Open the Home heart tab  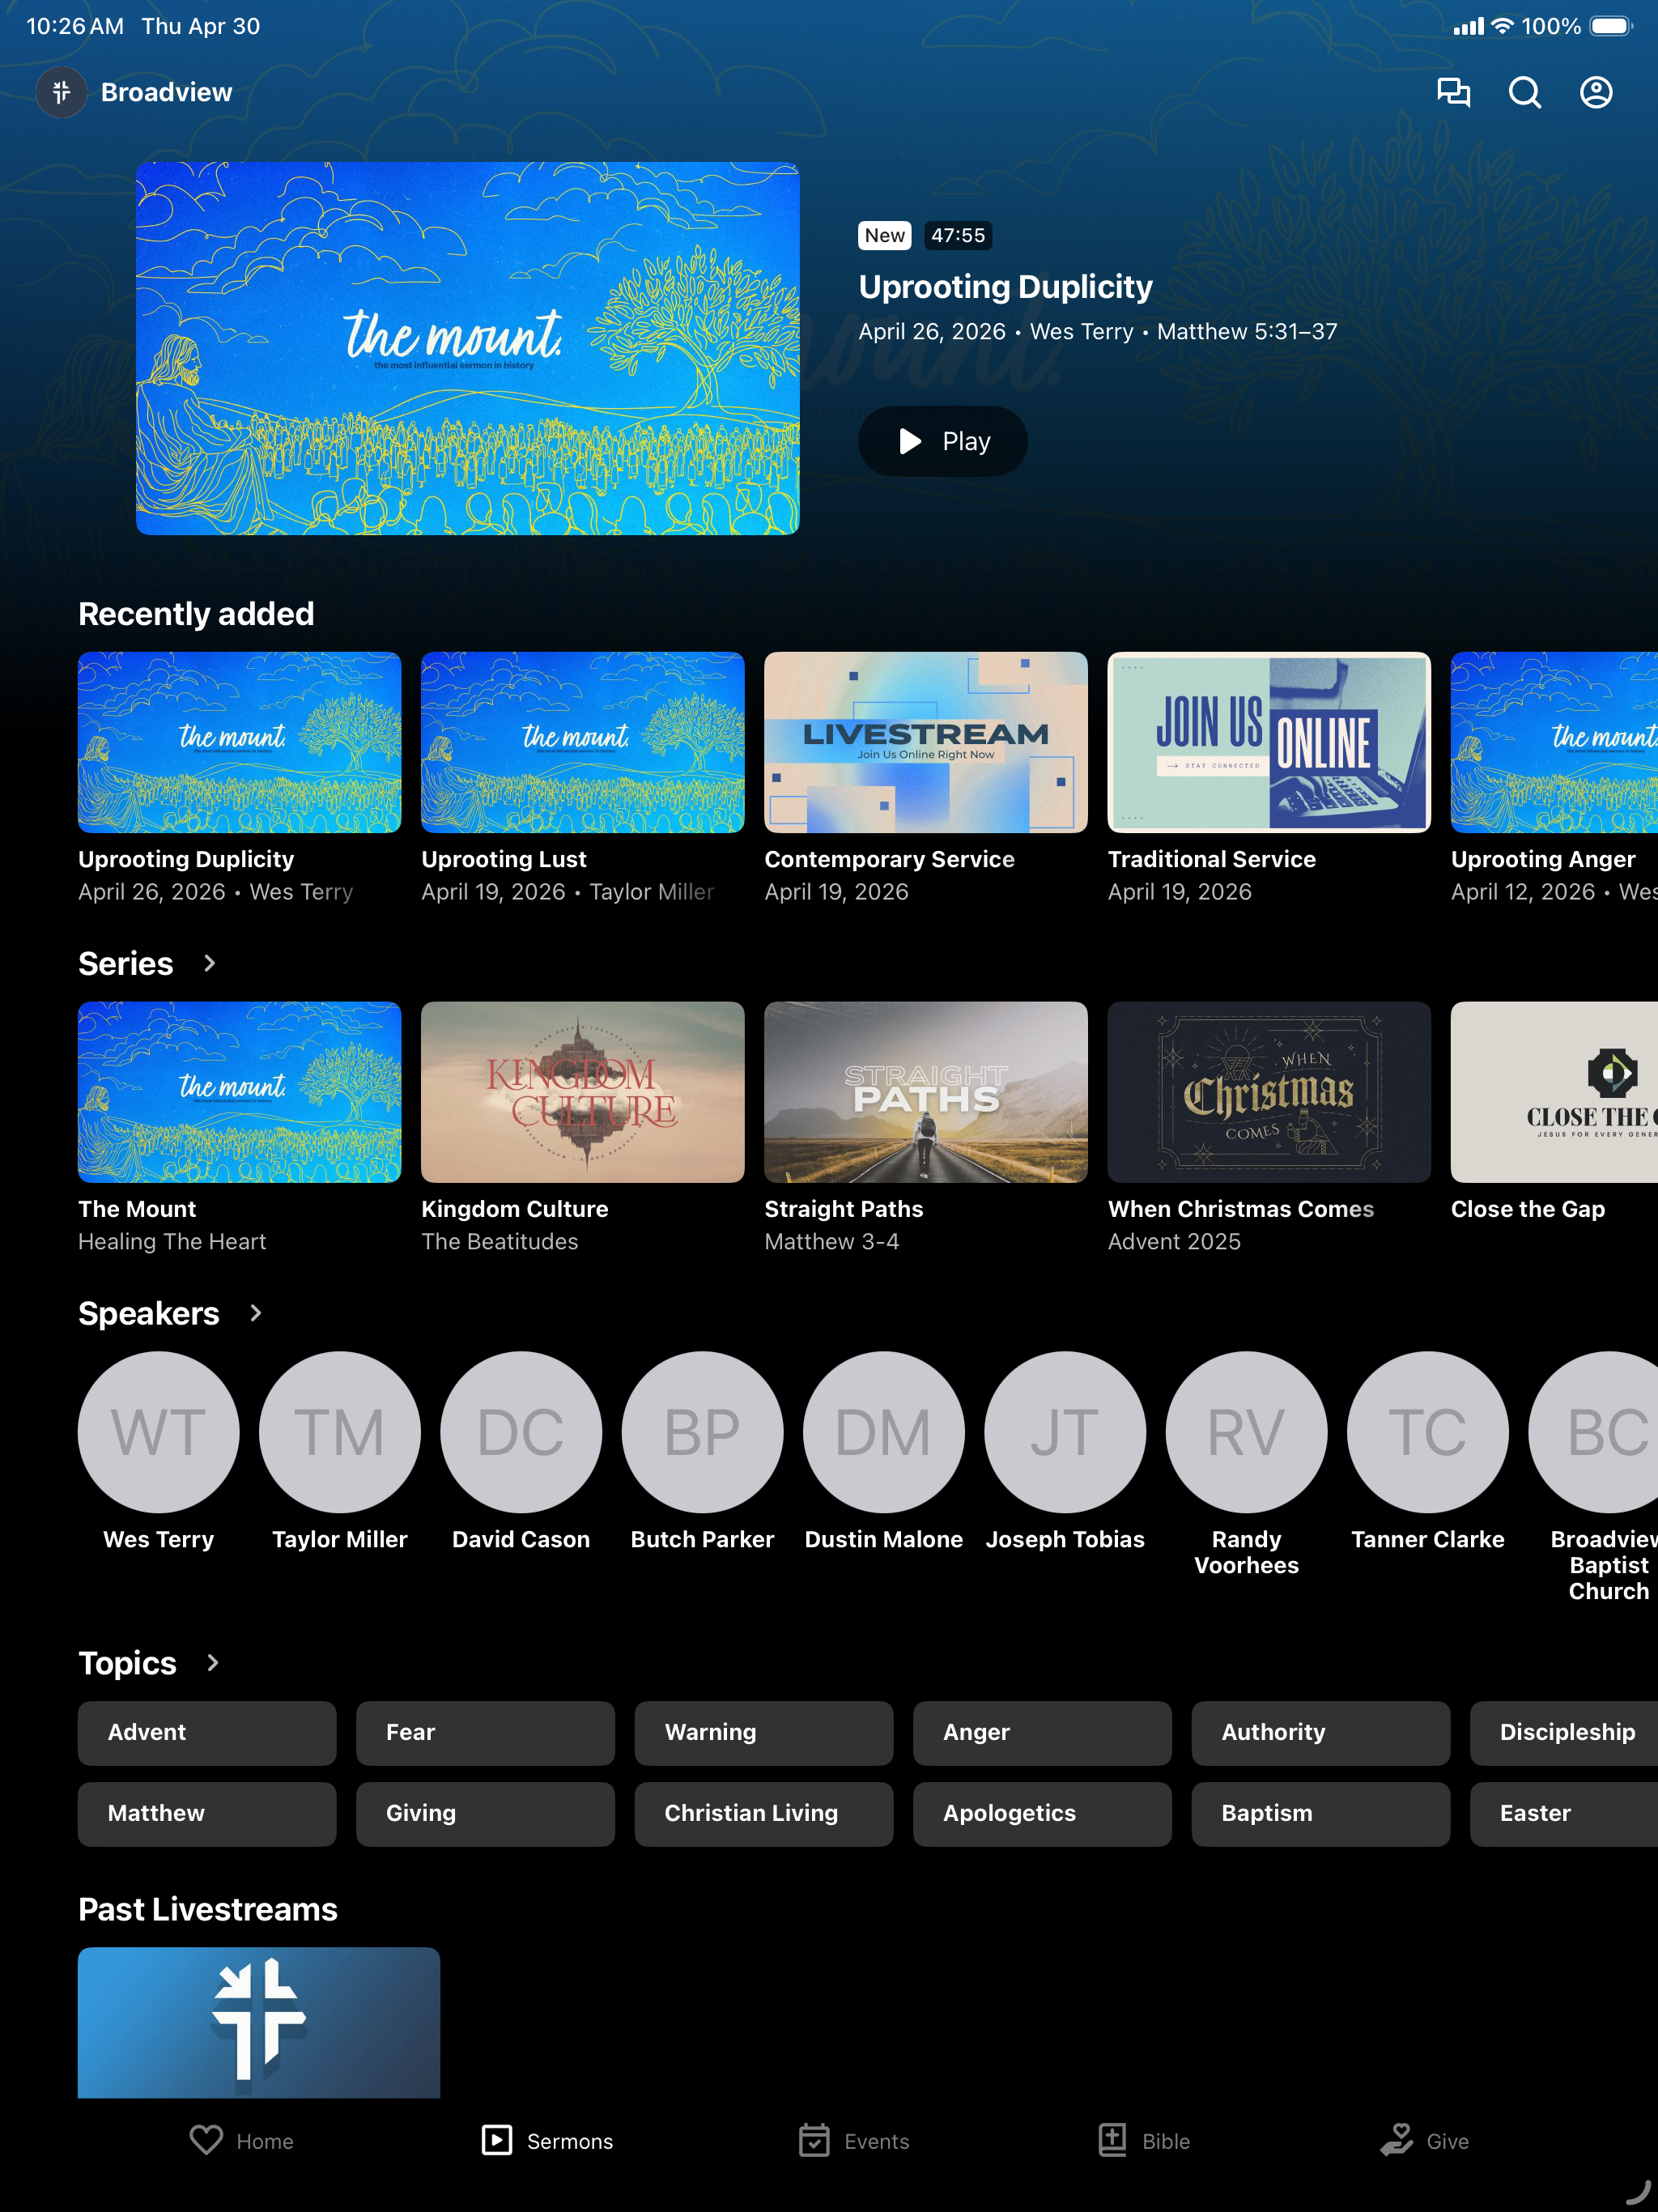coord(241,2140)
